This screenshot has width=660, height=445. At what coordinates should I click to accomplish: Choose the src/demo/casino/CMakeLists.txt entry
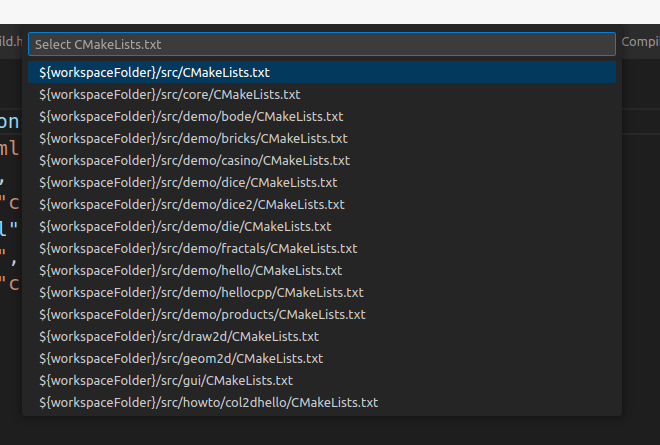(194, 161)
